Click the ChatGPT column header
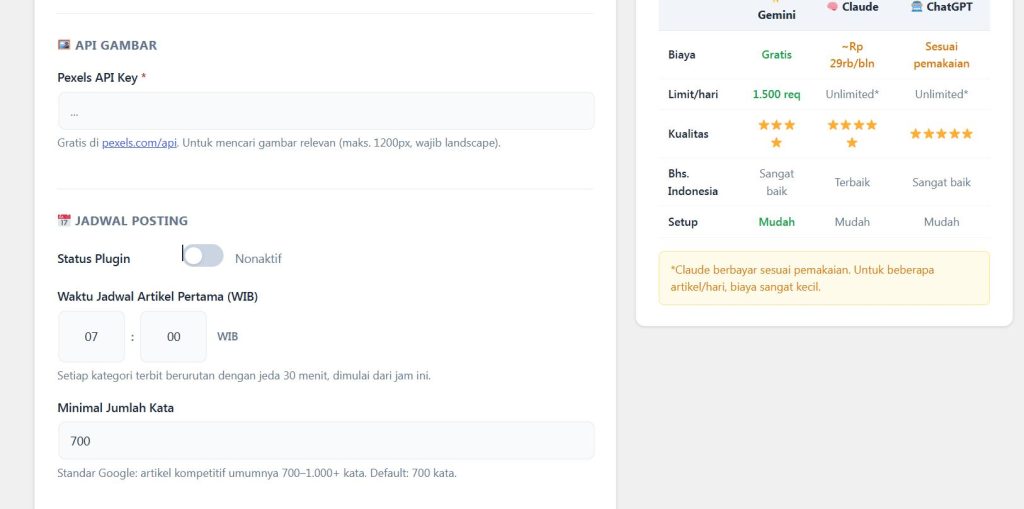The width and height of the screenshot is (1024, 509). (941, 7)
